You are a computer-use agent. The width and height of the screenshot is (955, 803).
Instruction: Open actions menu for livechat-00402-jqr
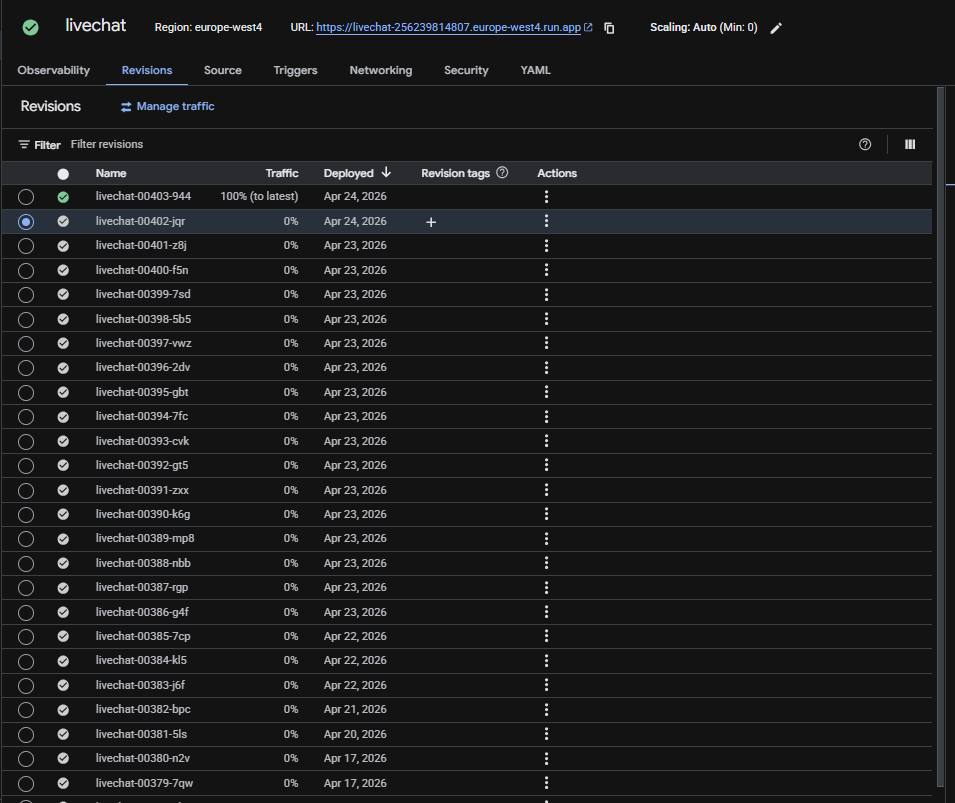pyautogui.click(x=546, y=221)
